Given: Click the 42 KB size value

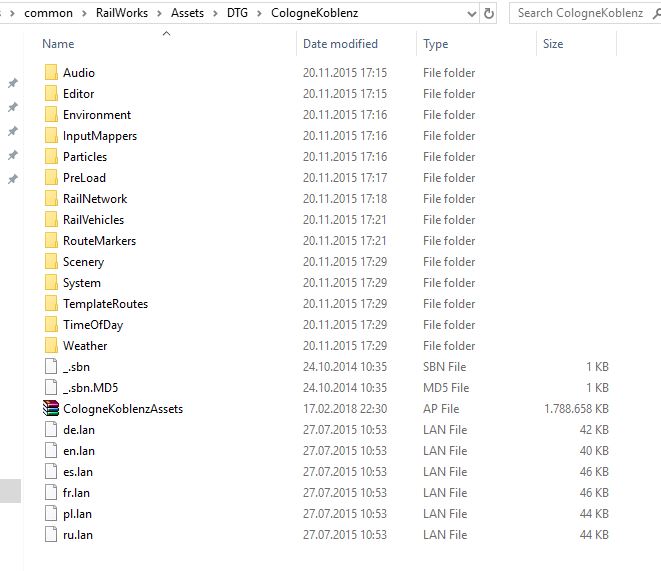Looking at the screenshot, I should (x=594, y=430).
